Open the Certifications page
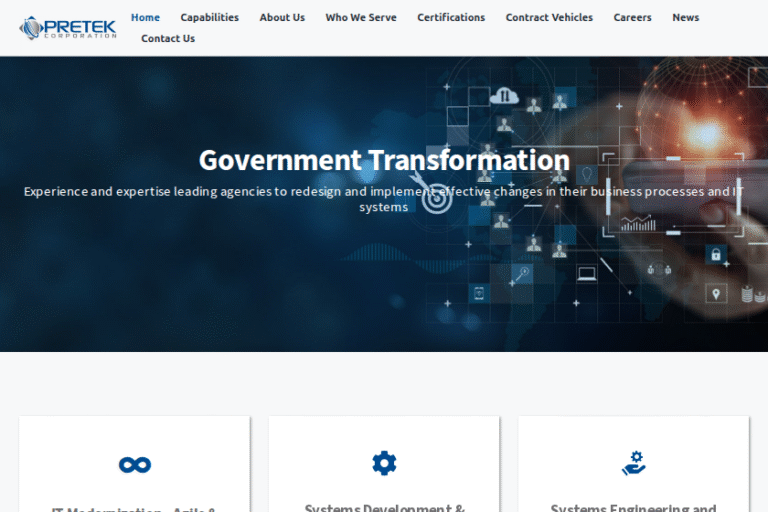 click(x=451, y=17)
